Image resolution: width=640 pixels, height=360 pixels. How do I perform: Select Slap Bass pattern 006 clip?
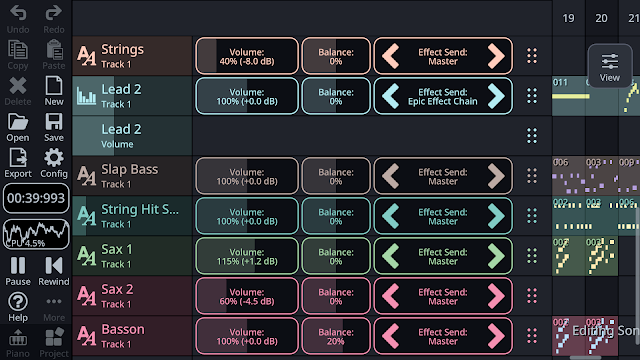pos(569,176)
